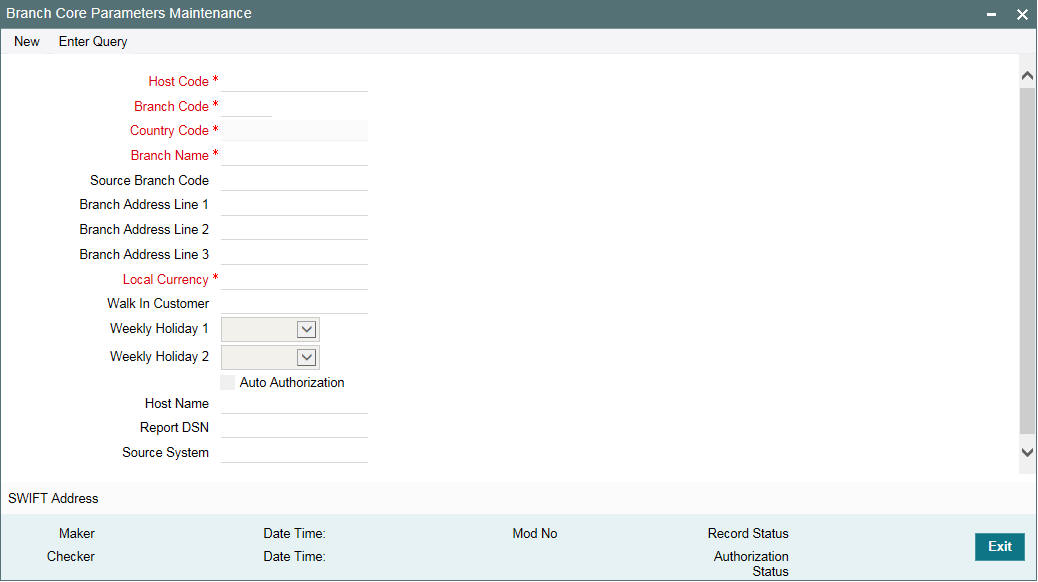Viewport: 1038px width, 582px height.
Task: Click the scroll up arrow
Action: (x=1027, y=76)
